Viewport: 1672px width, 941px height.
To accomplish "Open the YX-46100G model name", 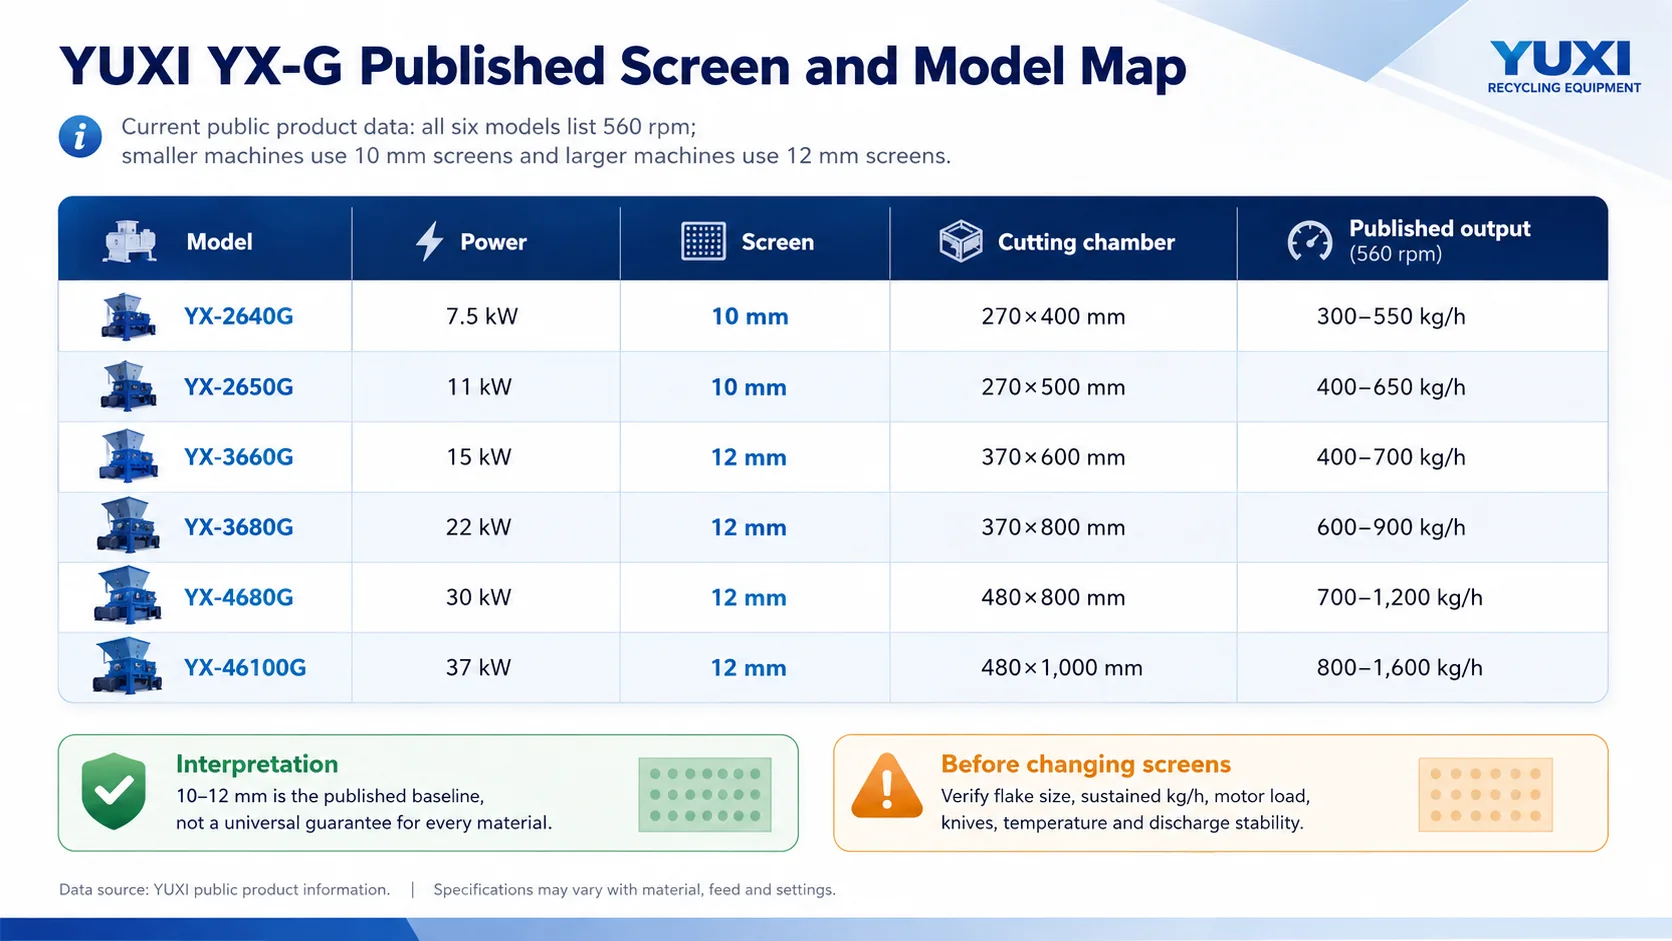I will [245, 667].
